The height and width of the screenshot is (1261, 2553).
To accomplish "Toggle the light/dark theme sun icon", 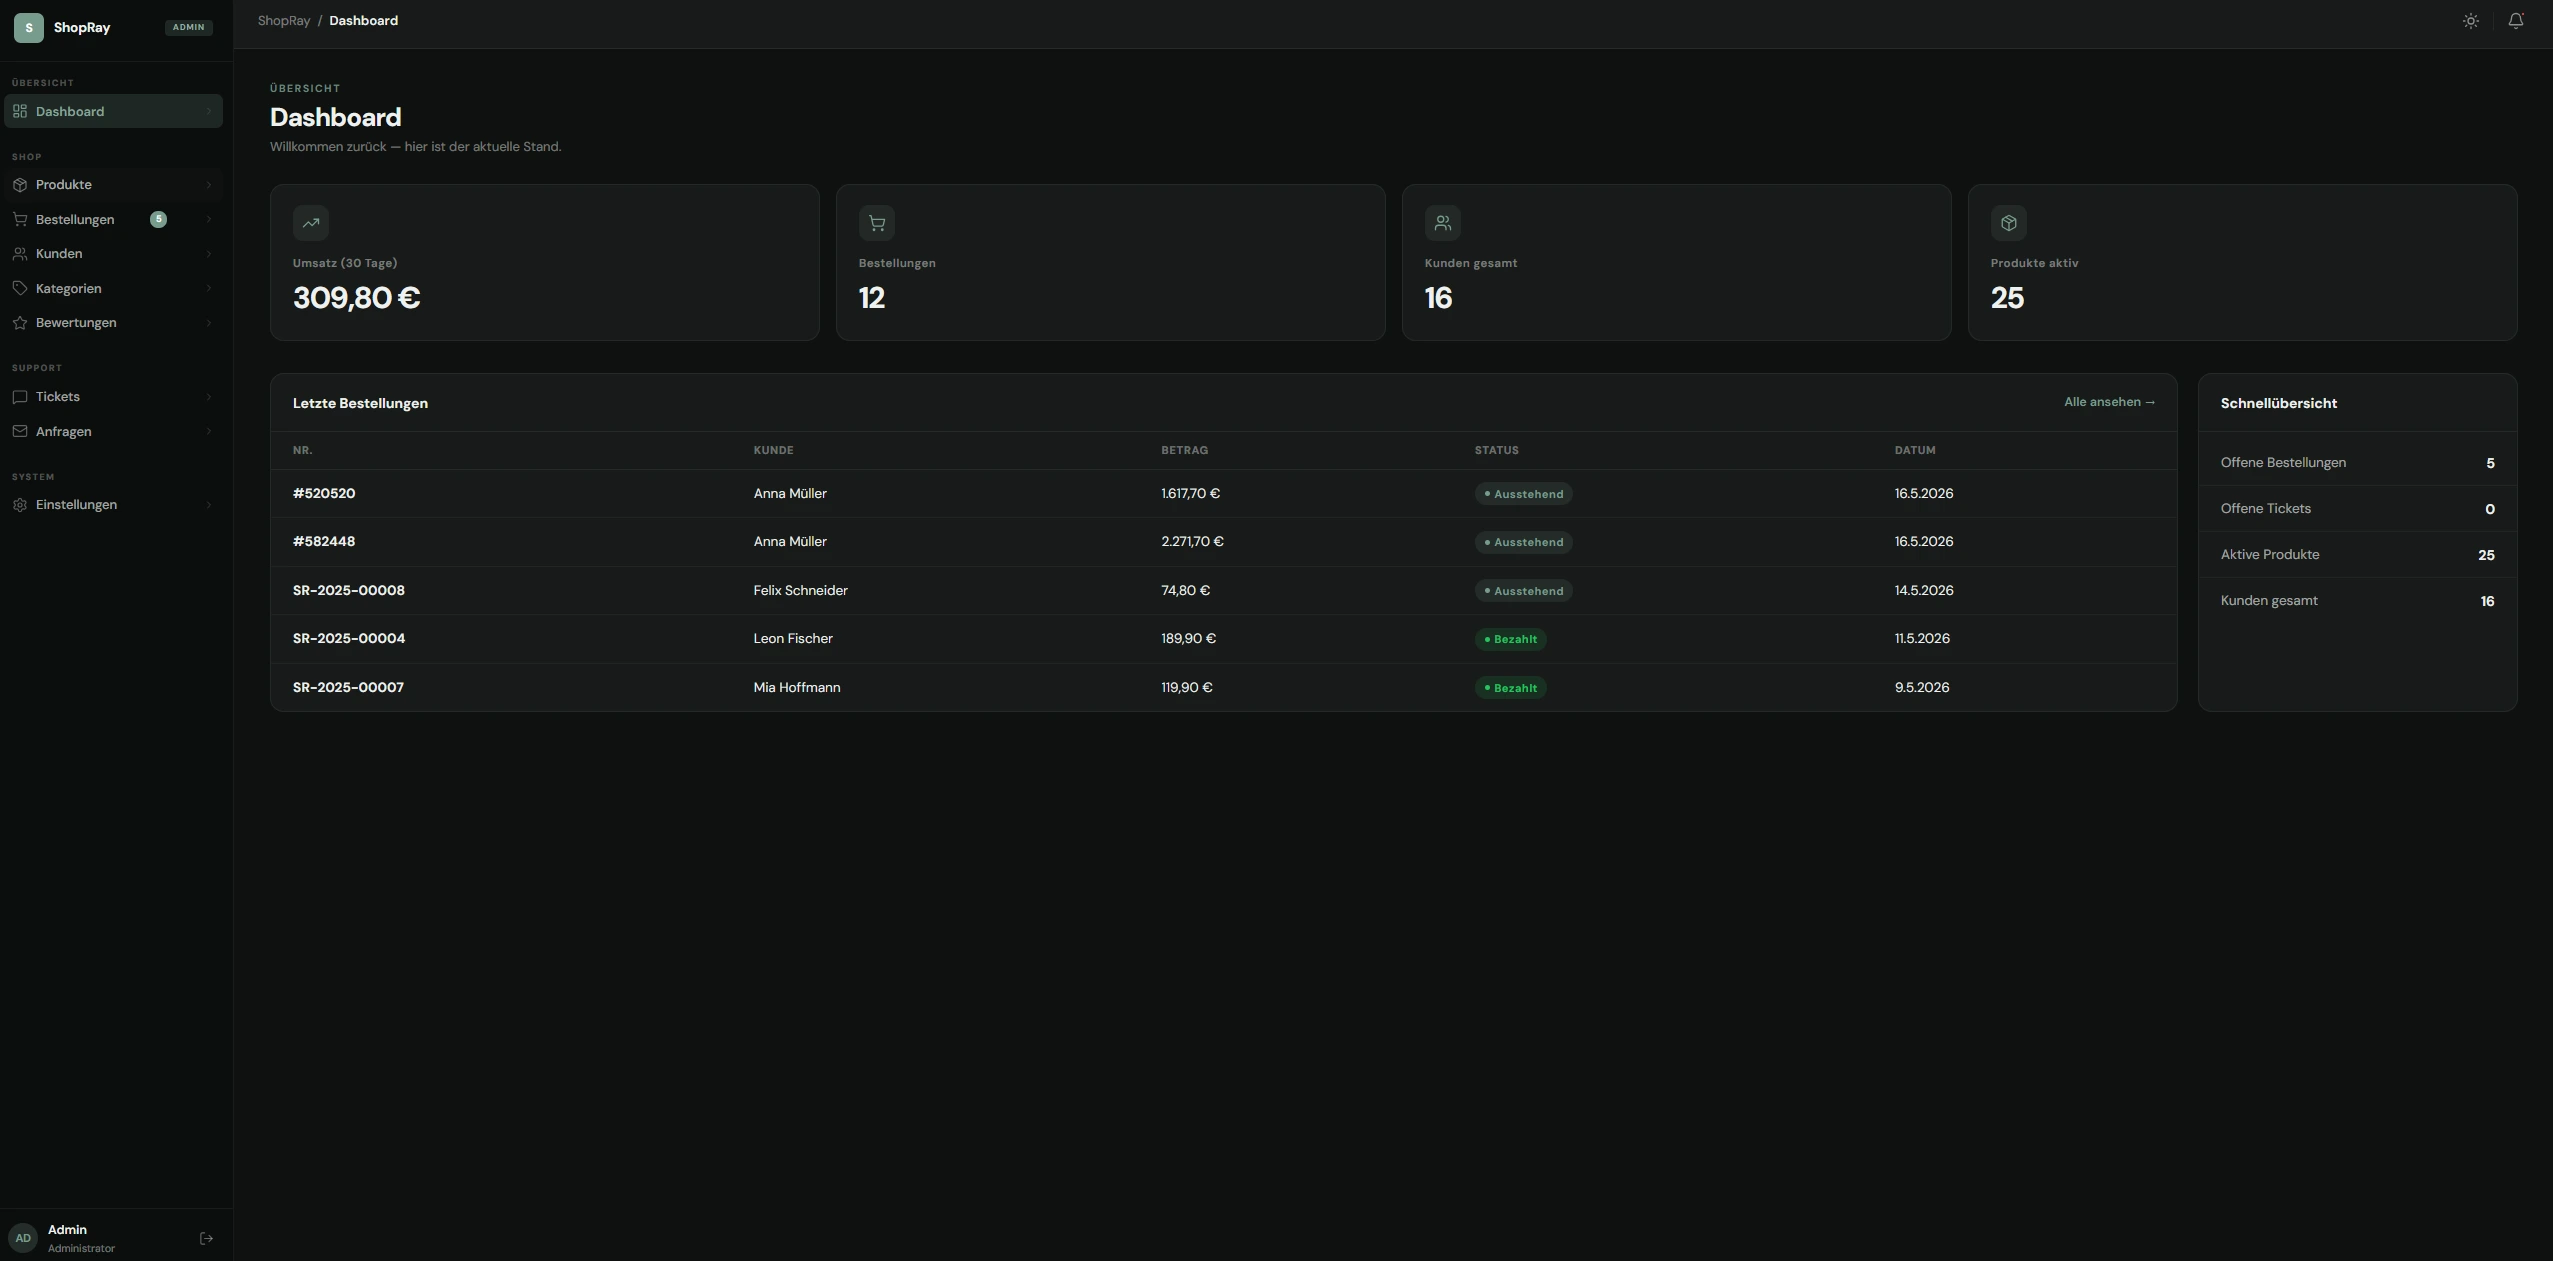I will pyautogui.click(x=2470, y=21).
